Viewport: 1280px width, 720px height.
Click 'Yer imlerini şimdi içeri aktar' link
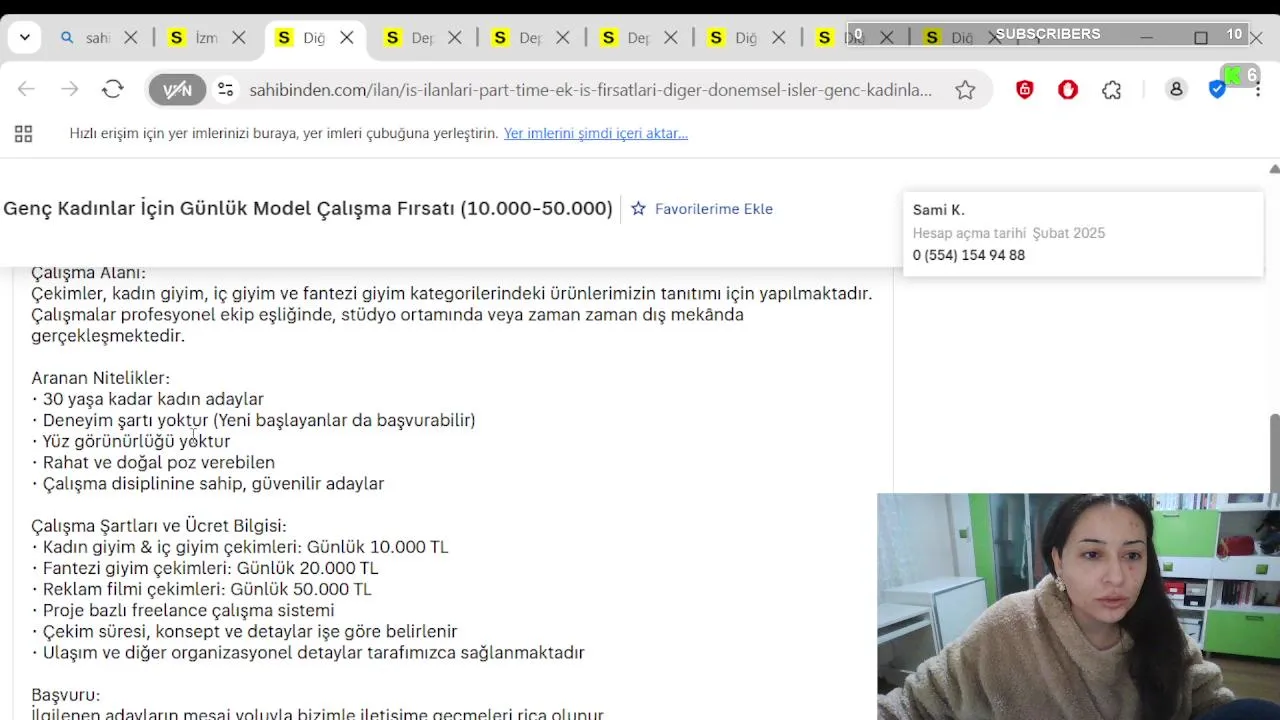pyautogui.click(x=596, y=133)
